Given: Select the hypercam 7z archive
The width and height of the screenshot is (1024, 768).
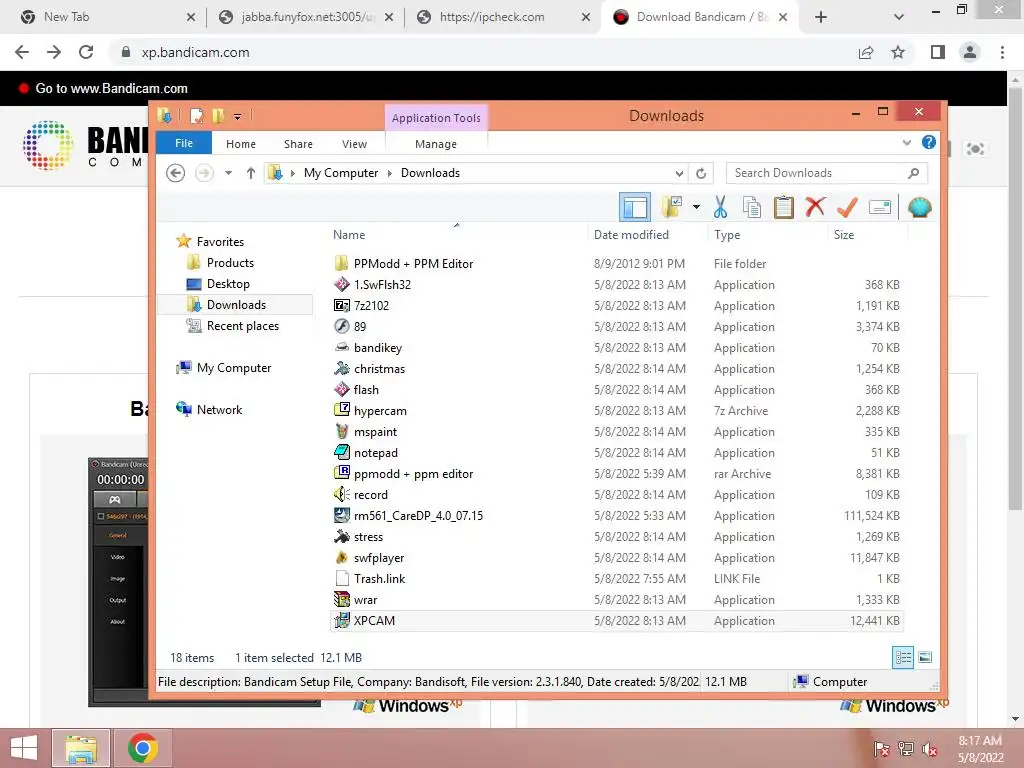Looking at the screenshot, I should pos(616,411).
